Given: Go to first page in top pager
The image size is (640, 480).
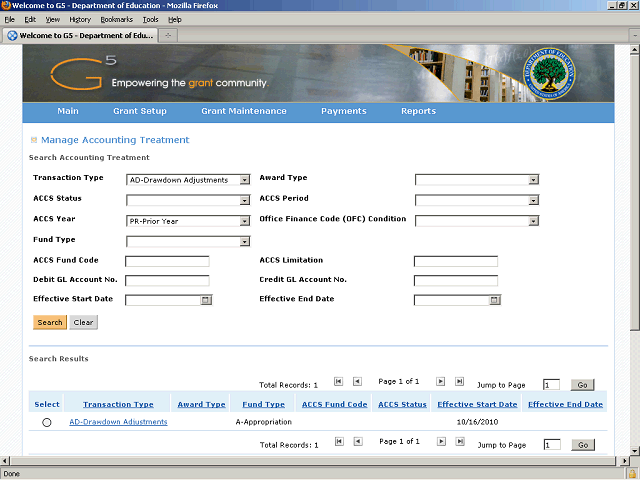Looking at the screenshot, I should (x=338, y=381).
